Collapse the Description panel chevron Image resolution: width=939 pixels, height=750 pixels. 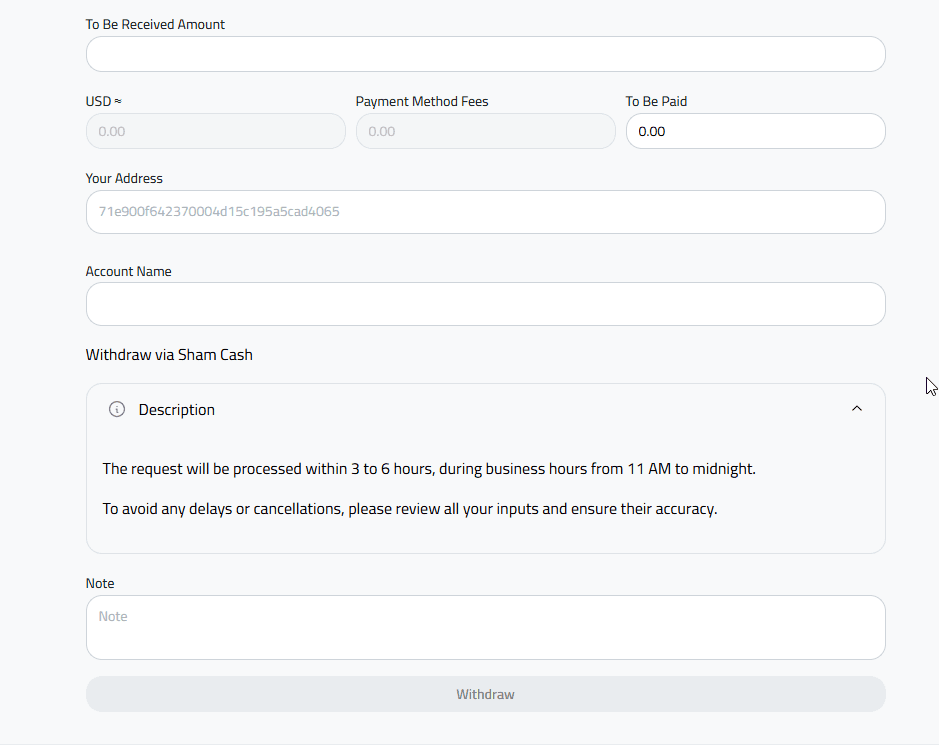pos(857,409)
